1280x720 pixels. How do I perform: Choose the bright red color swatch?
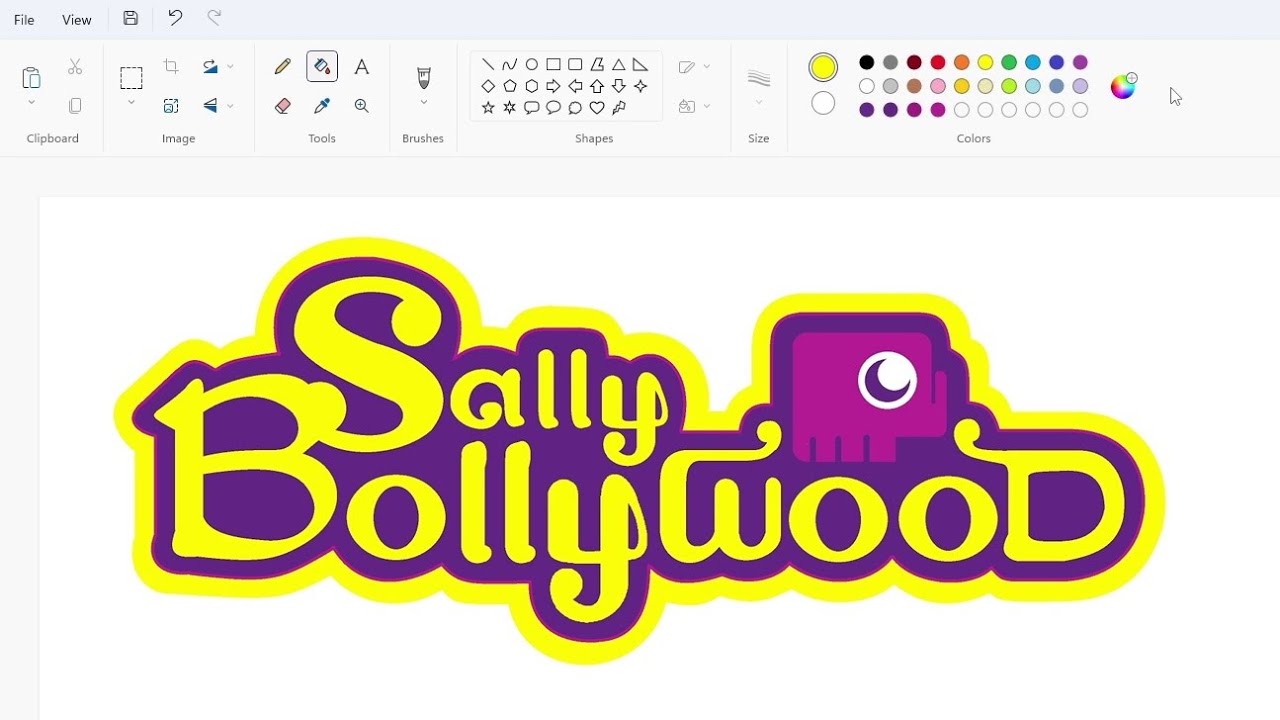[938, 63]
